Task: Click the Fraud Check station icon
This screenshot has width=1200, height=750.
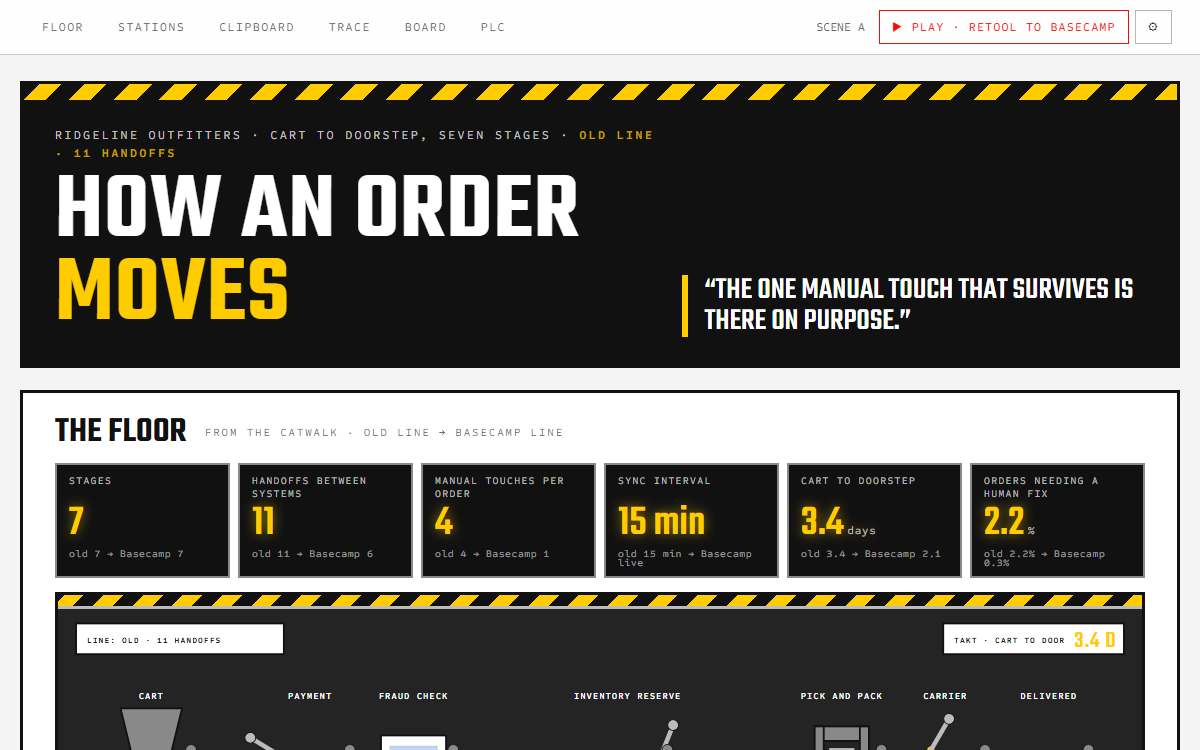Action: [413, 742]
